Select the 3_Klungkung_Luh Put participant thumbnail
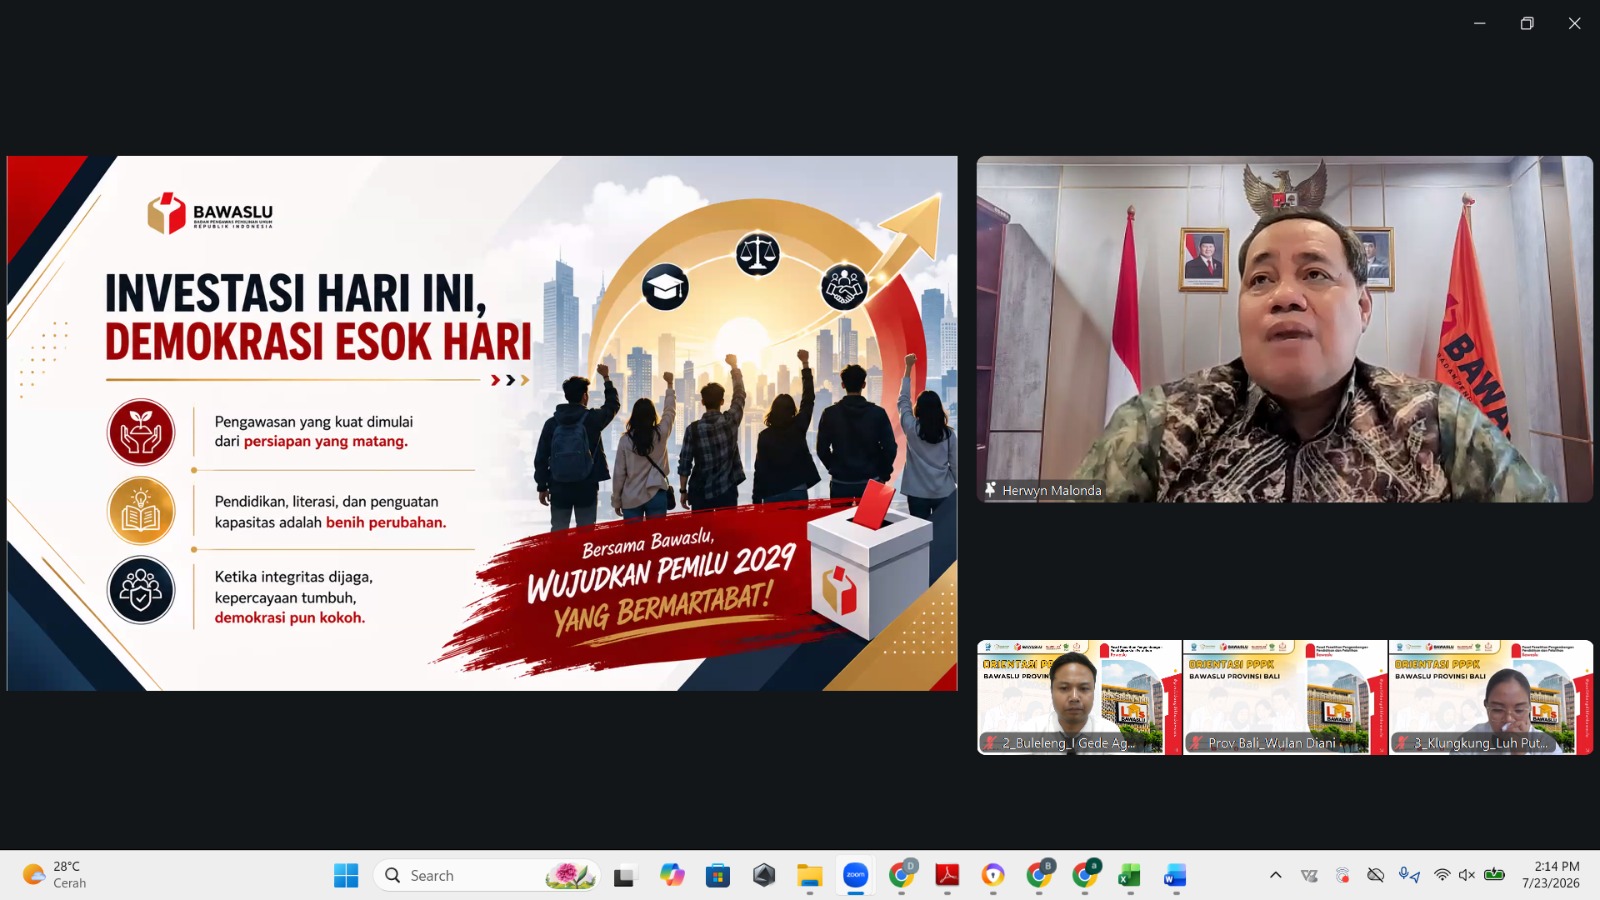The width and height of the screenshot is (1600, 900). (1491, 697)
